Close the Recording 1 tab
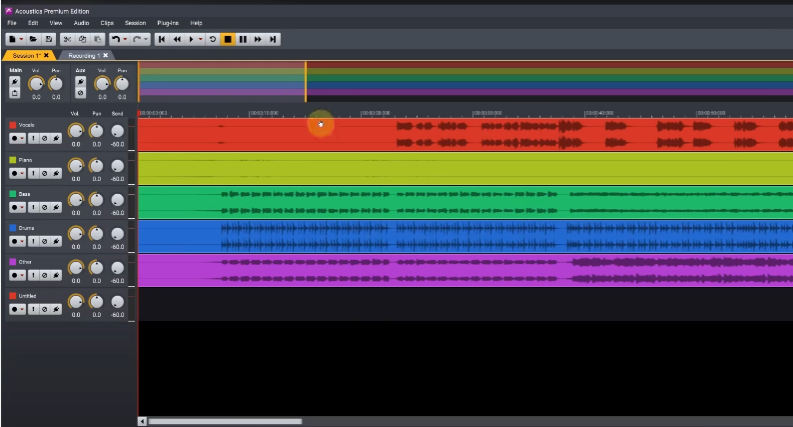793x427 pixels. (x=105, y=55)
